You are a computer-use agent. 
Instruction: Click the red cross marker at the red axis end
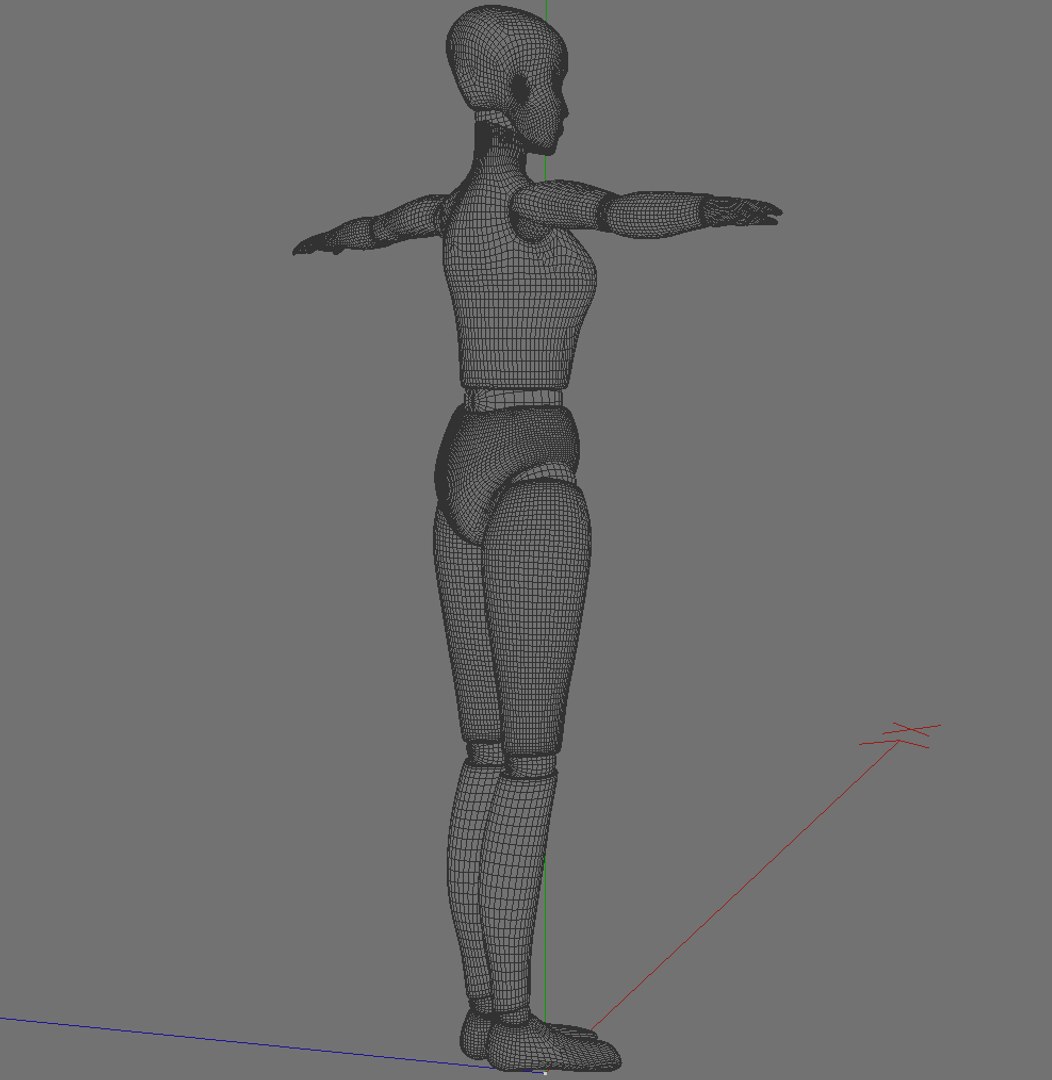pos(901,736)
